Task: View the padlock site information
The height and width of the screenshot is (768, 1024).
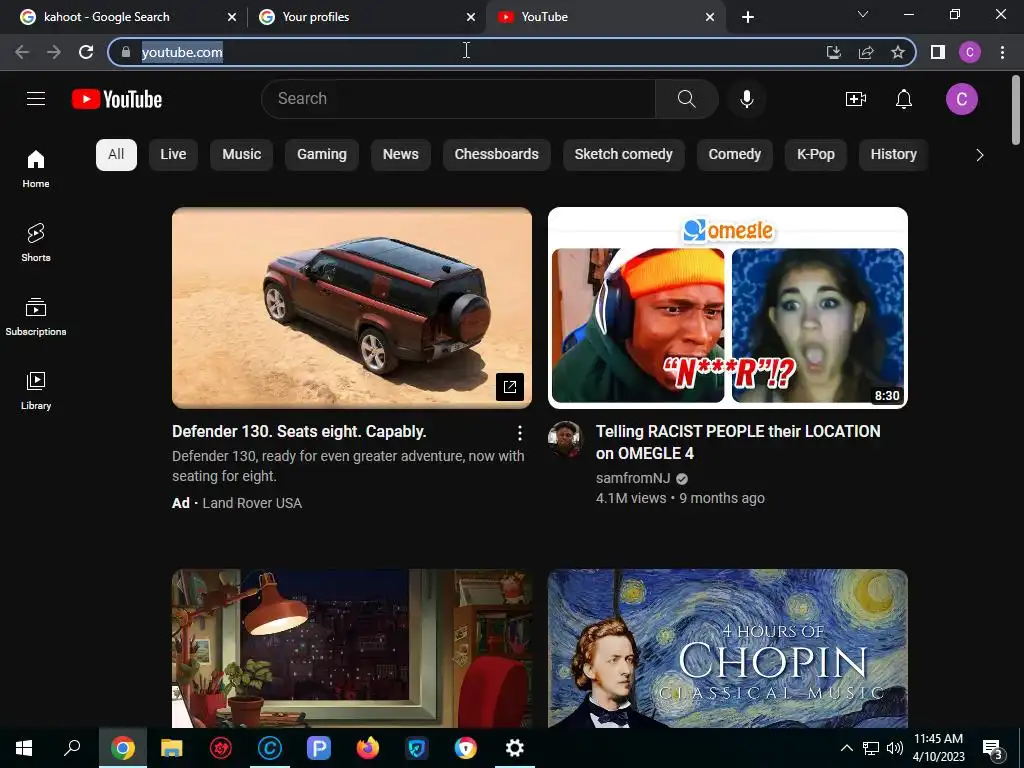Action: [126, 52]
